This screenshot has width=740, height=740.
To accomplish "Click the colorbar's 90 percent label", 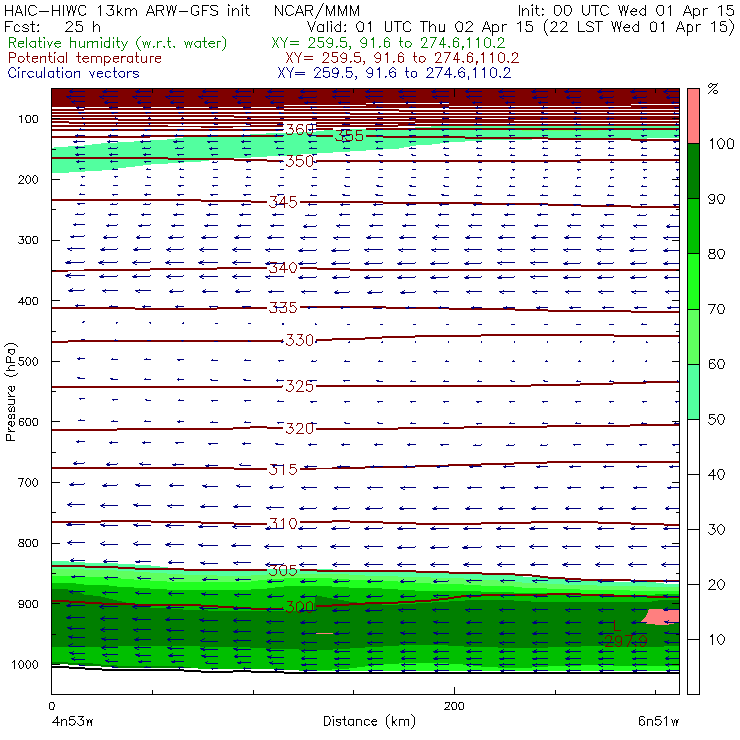I will [716, 199].
